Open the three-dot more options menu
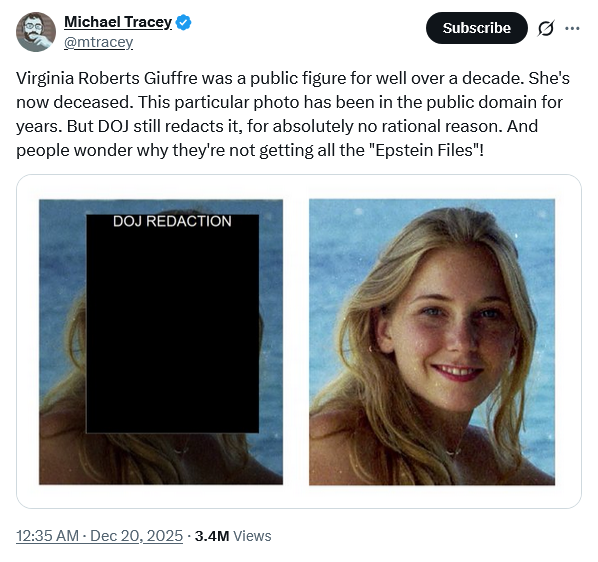Viewport: 598px width, 562px height. tap(572, 28)
